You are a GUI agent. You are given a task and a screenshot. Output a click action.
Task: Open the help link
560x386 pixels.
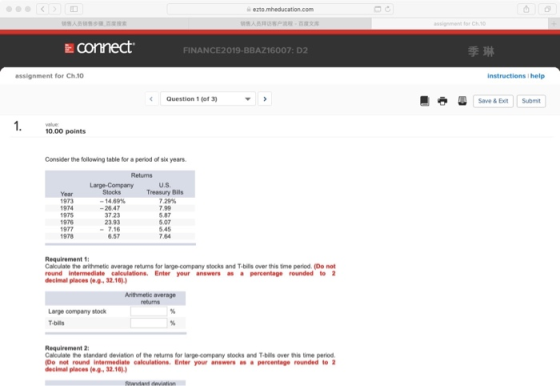pyautogui.click(x=537, y=76)
